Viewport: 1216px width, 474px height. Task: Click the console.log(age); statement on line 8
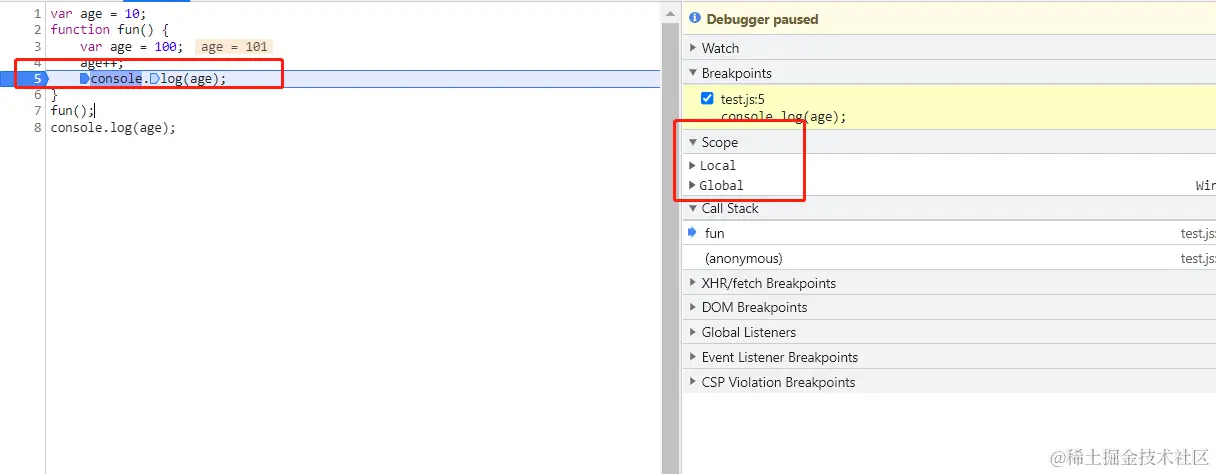coord(113,127)
